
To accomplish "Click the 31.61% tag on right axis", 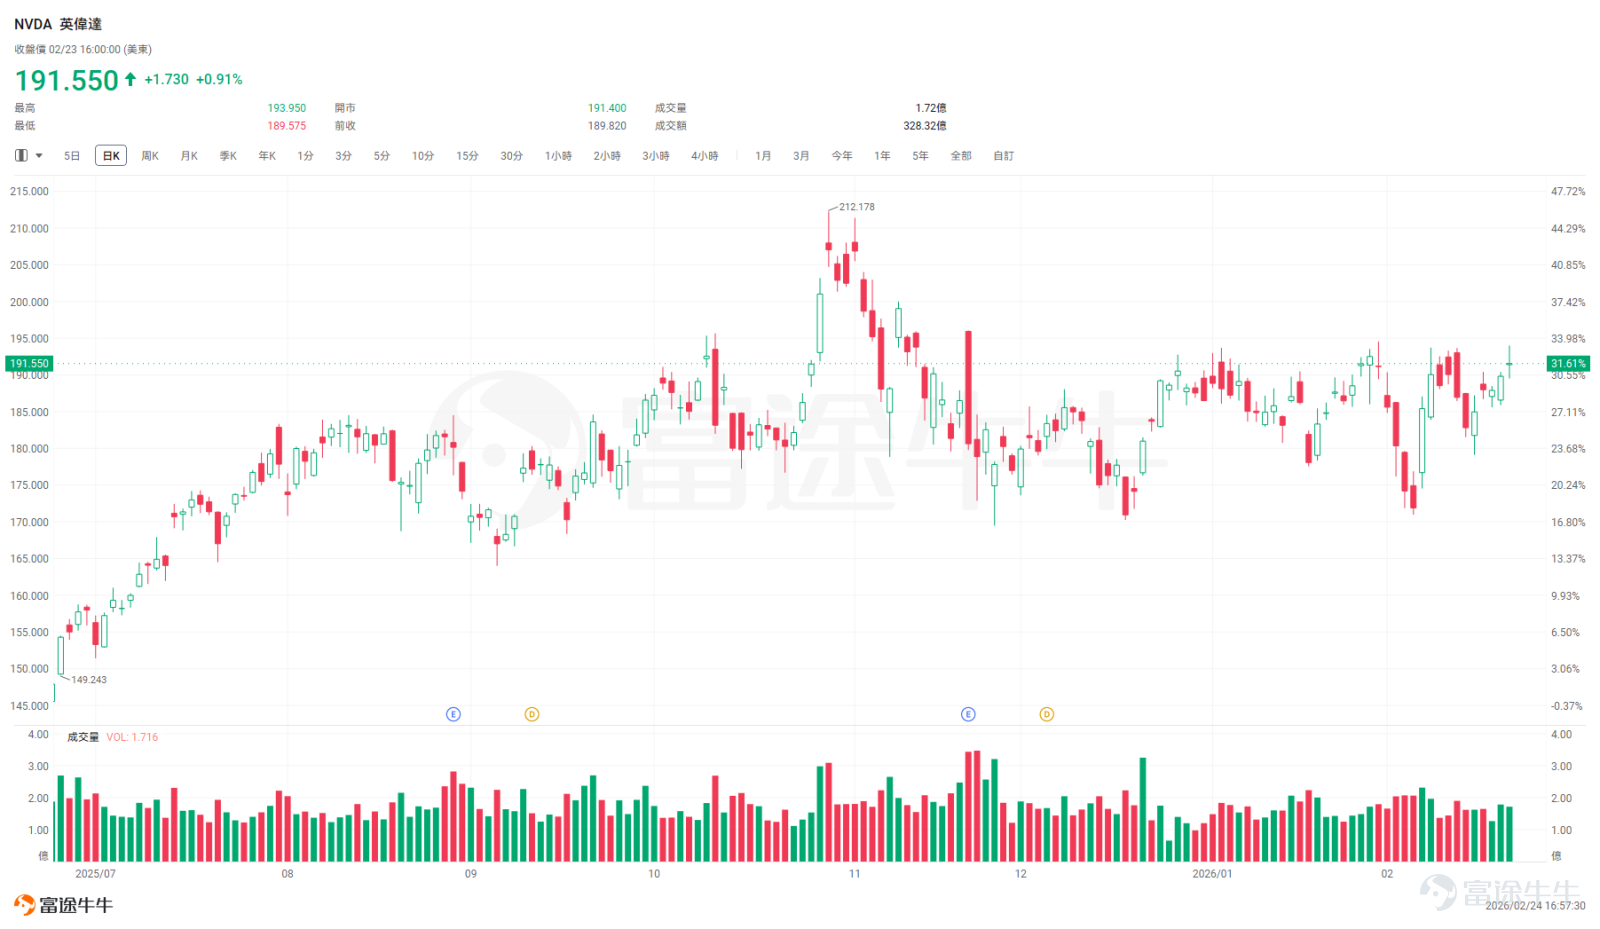I will (x=1568, y=364).
